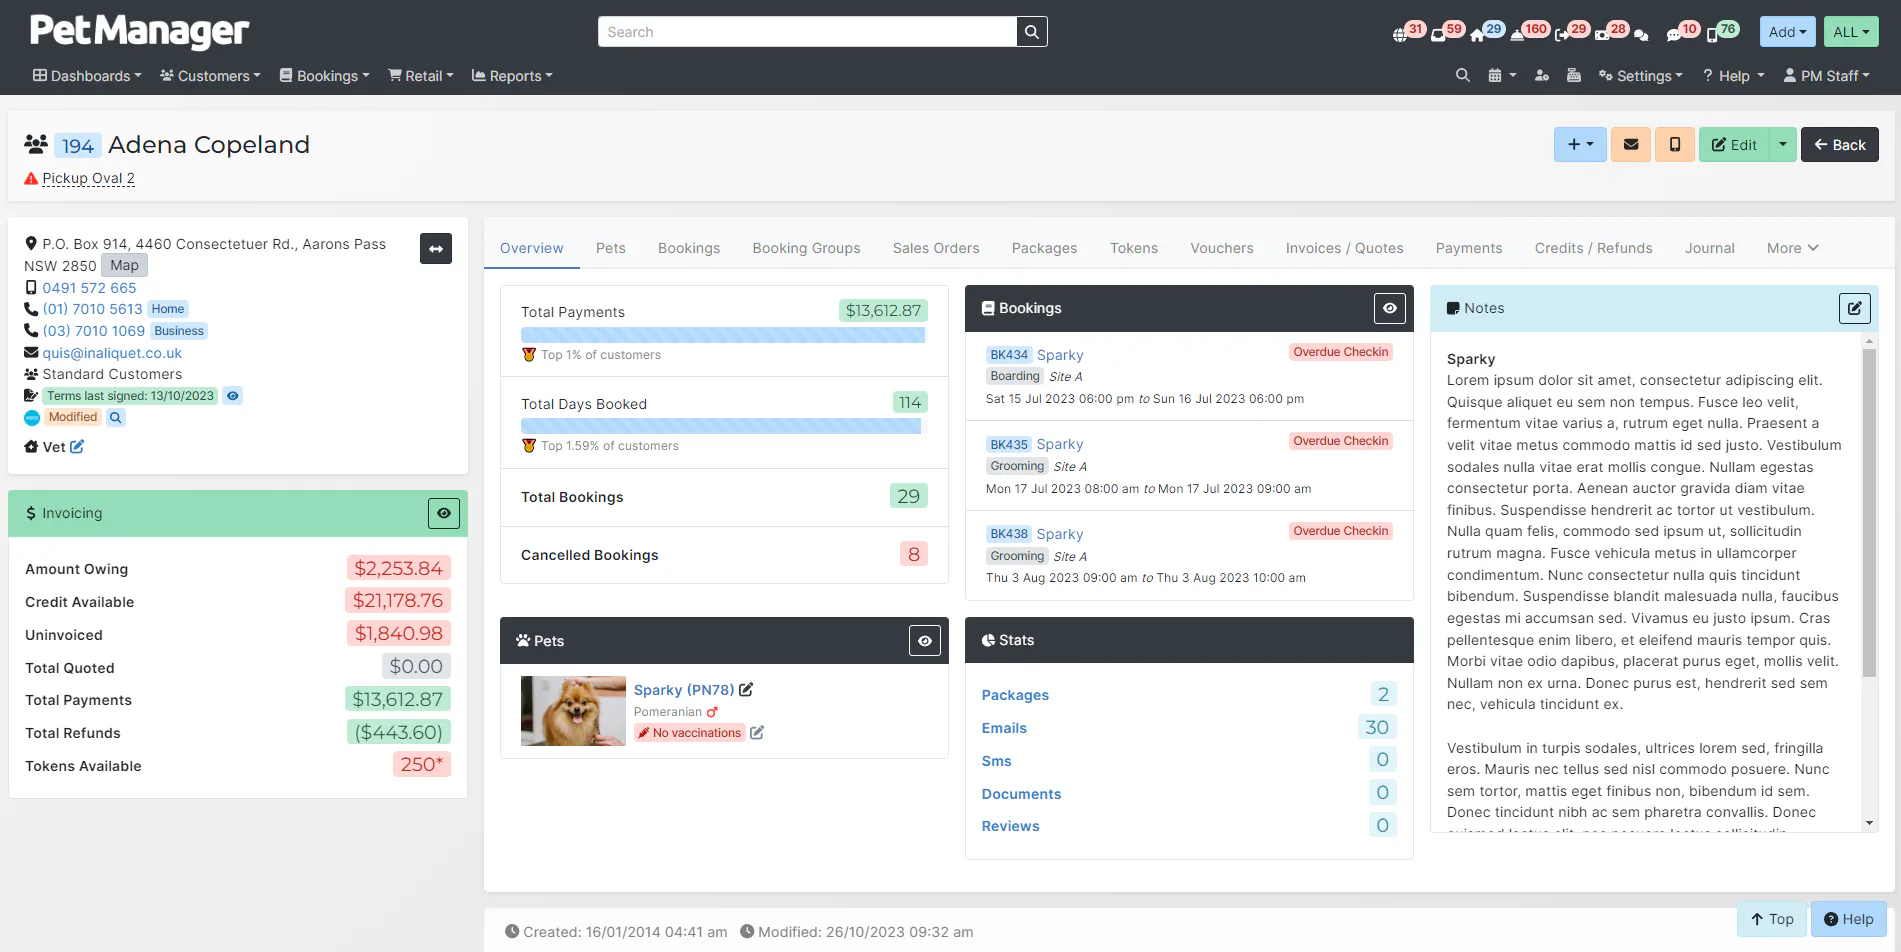The image size is (1901, 952).
Task: Expand the Reports menu dropdown
Action: [511, 76]
